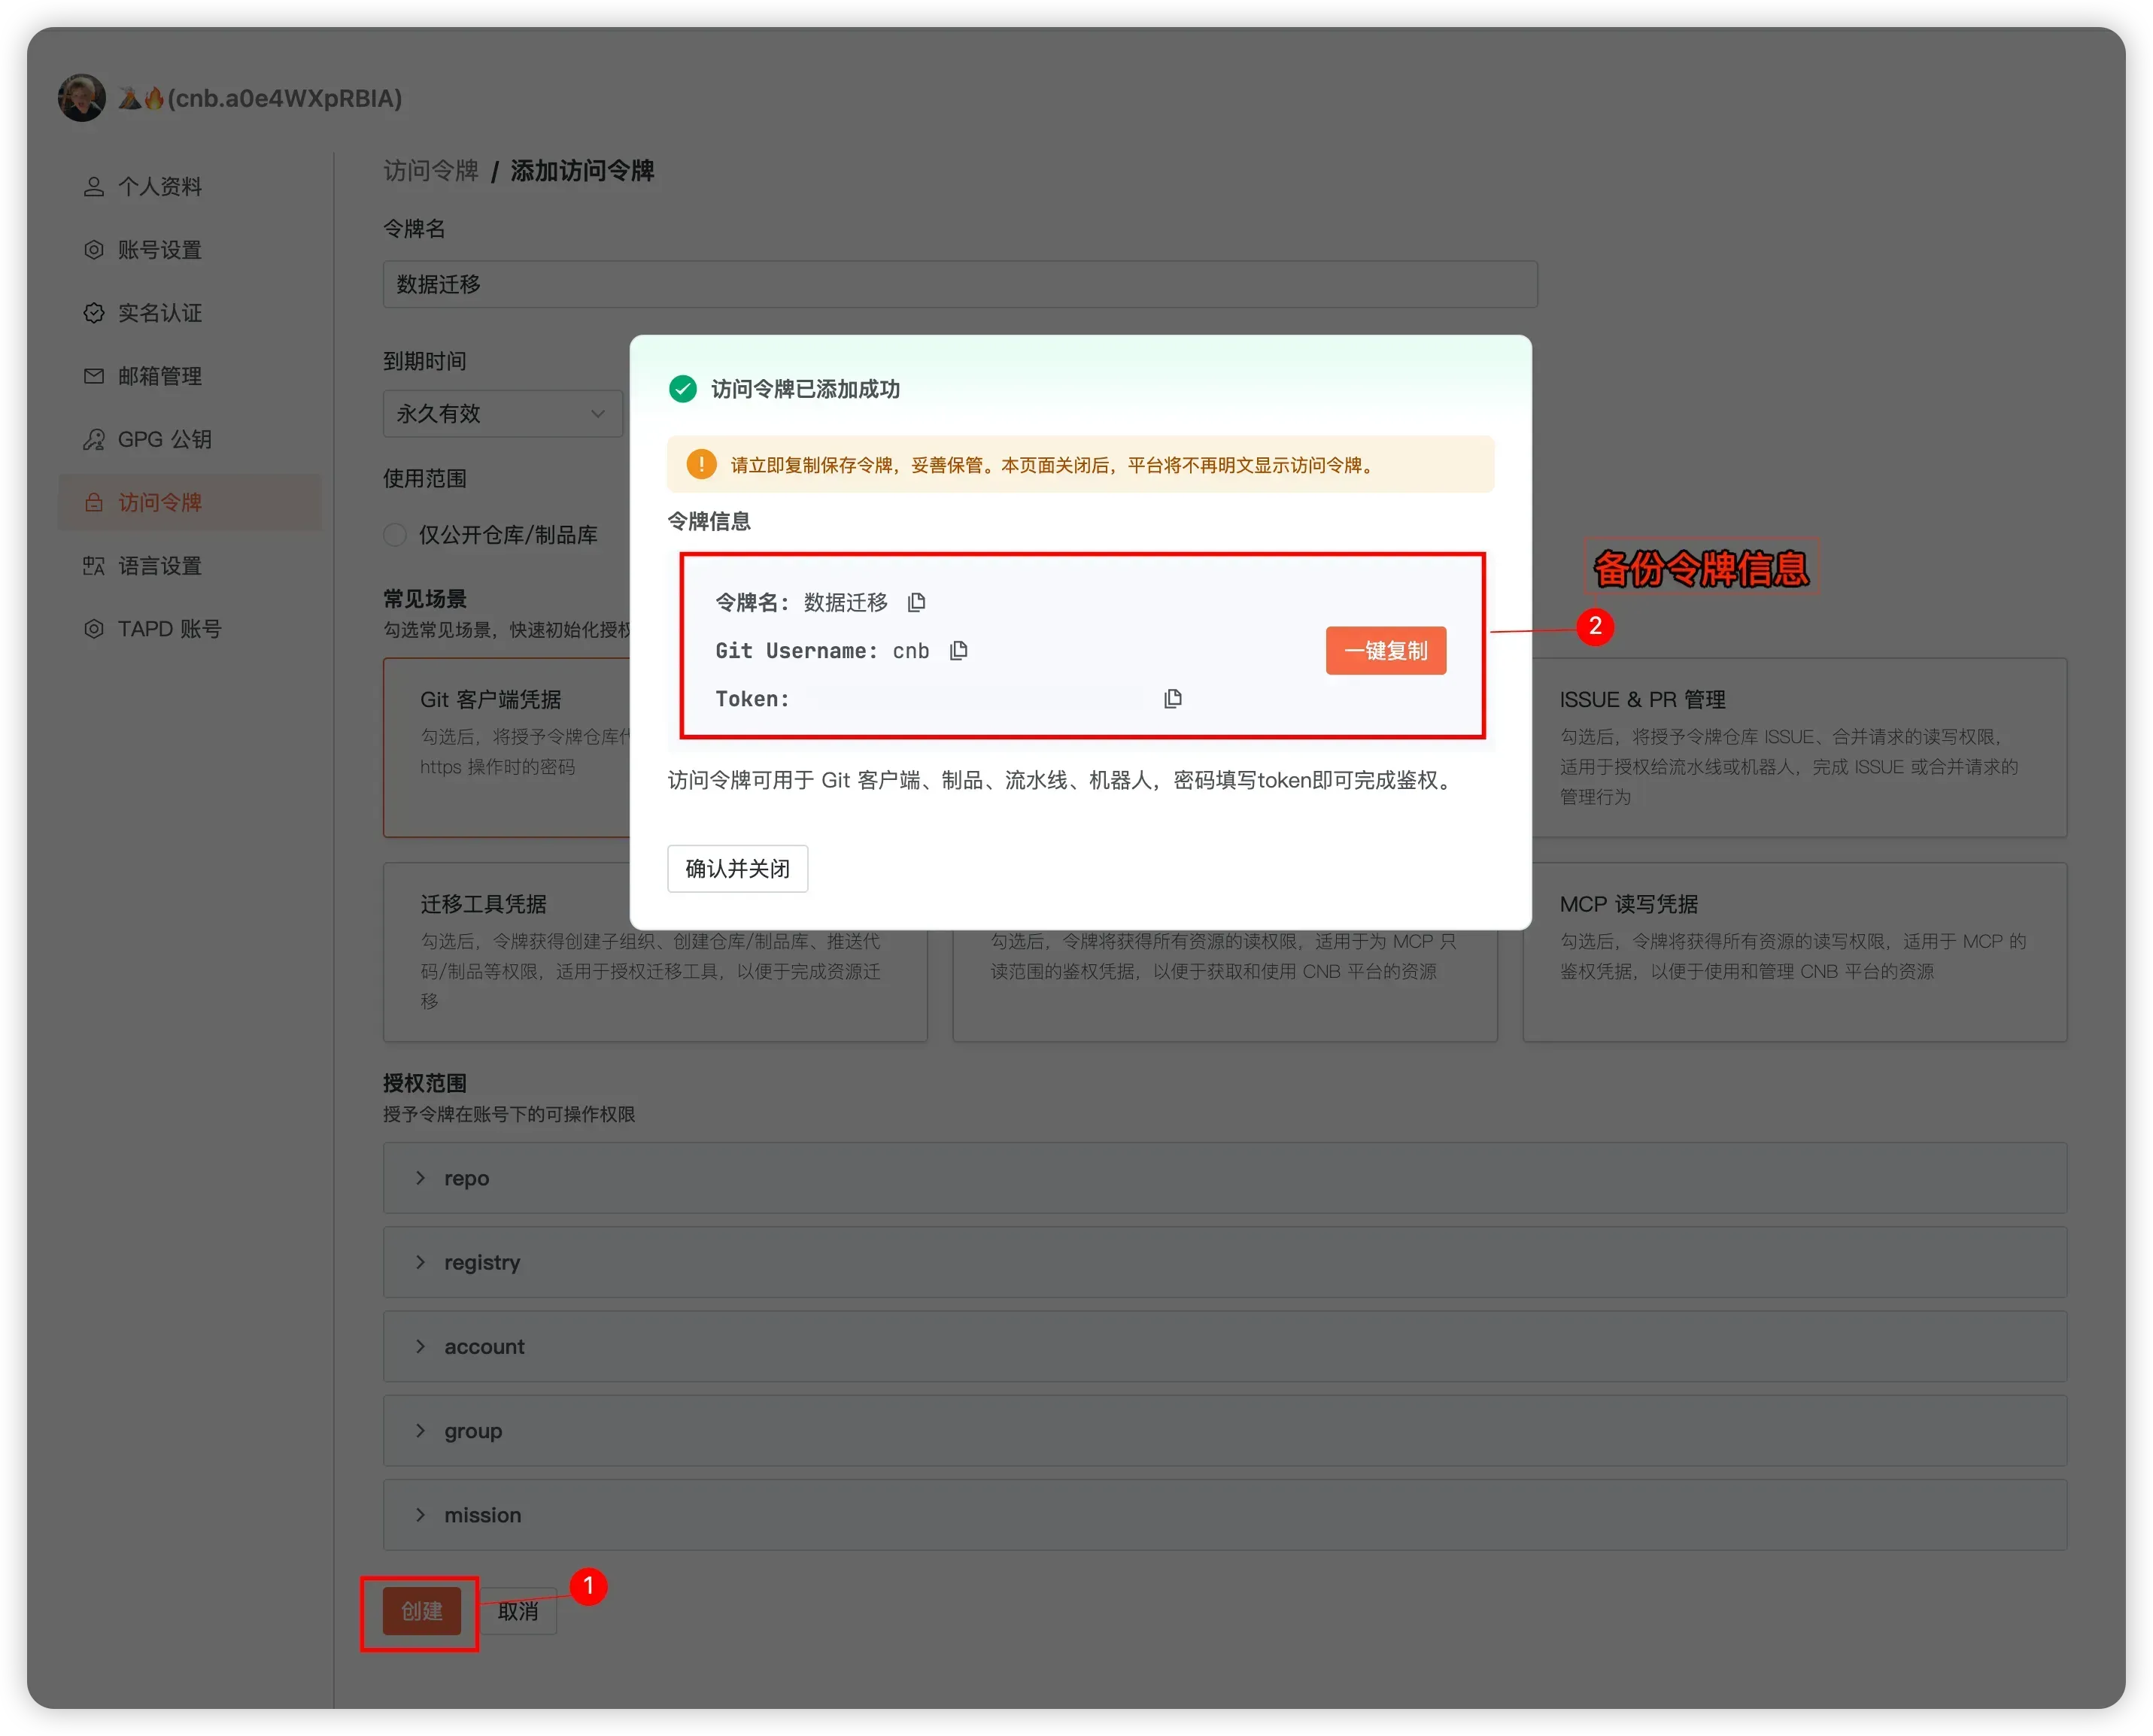Click the 确认并关闭 button
2153x1736 pixels.
(x=737, y=869)
